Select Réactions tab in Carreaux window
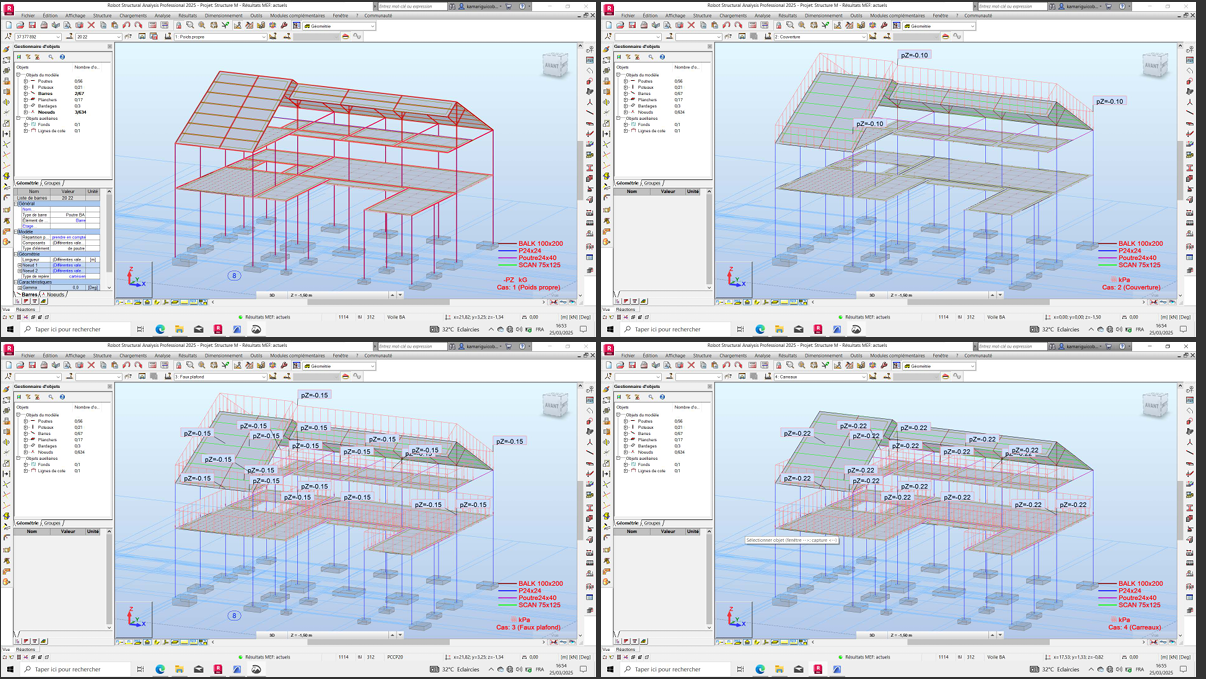The height and width of the screenshot is (679, 1206). [625, 649]
